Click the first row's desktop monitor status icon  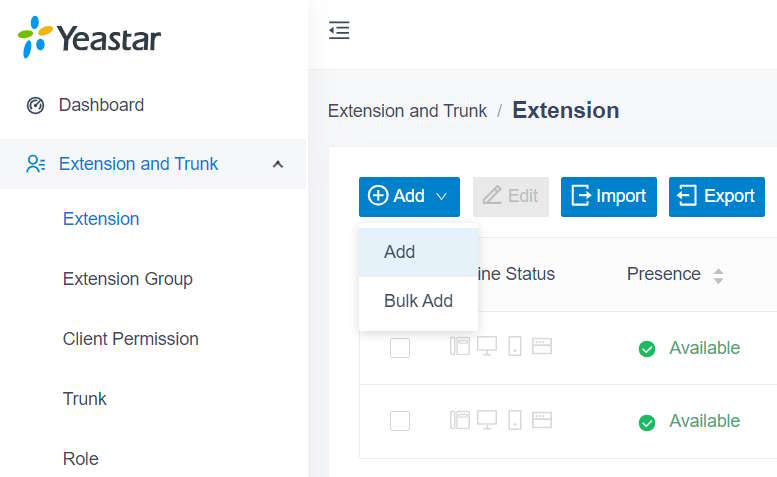point(487,346)
